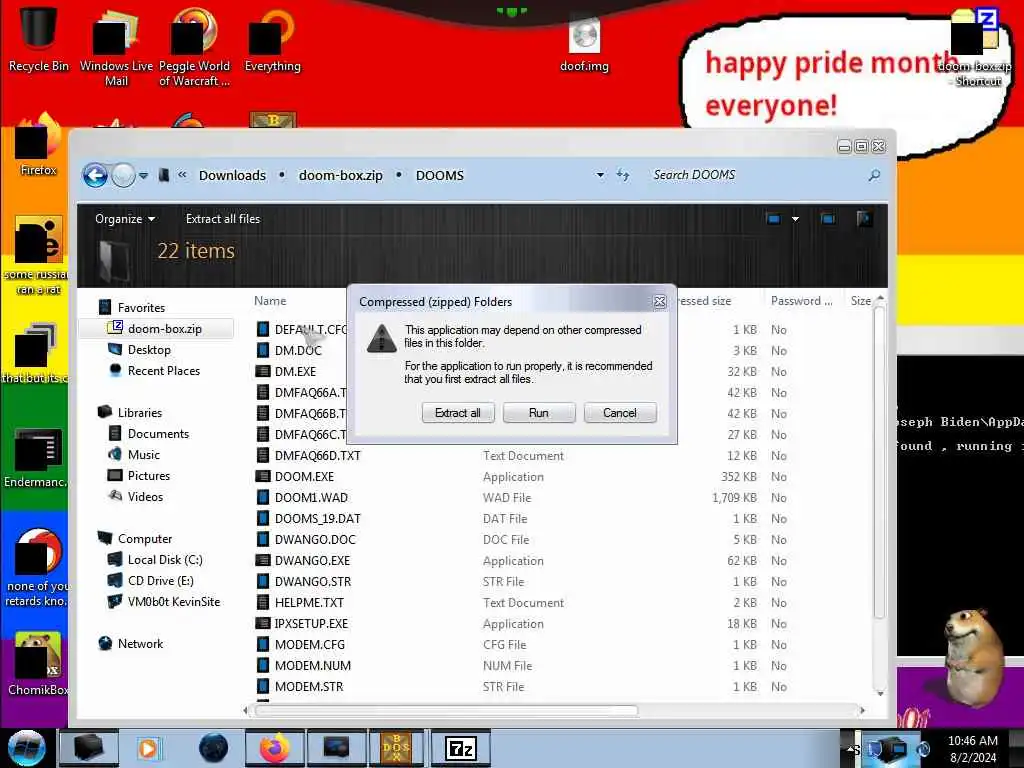Select the DWANGO.EXE file
Viewport: 1024px width, 768px height.
312,560
